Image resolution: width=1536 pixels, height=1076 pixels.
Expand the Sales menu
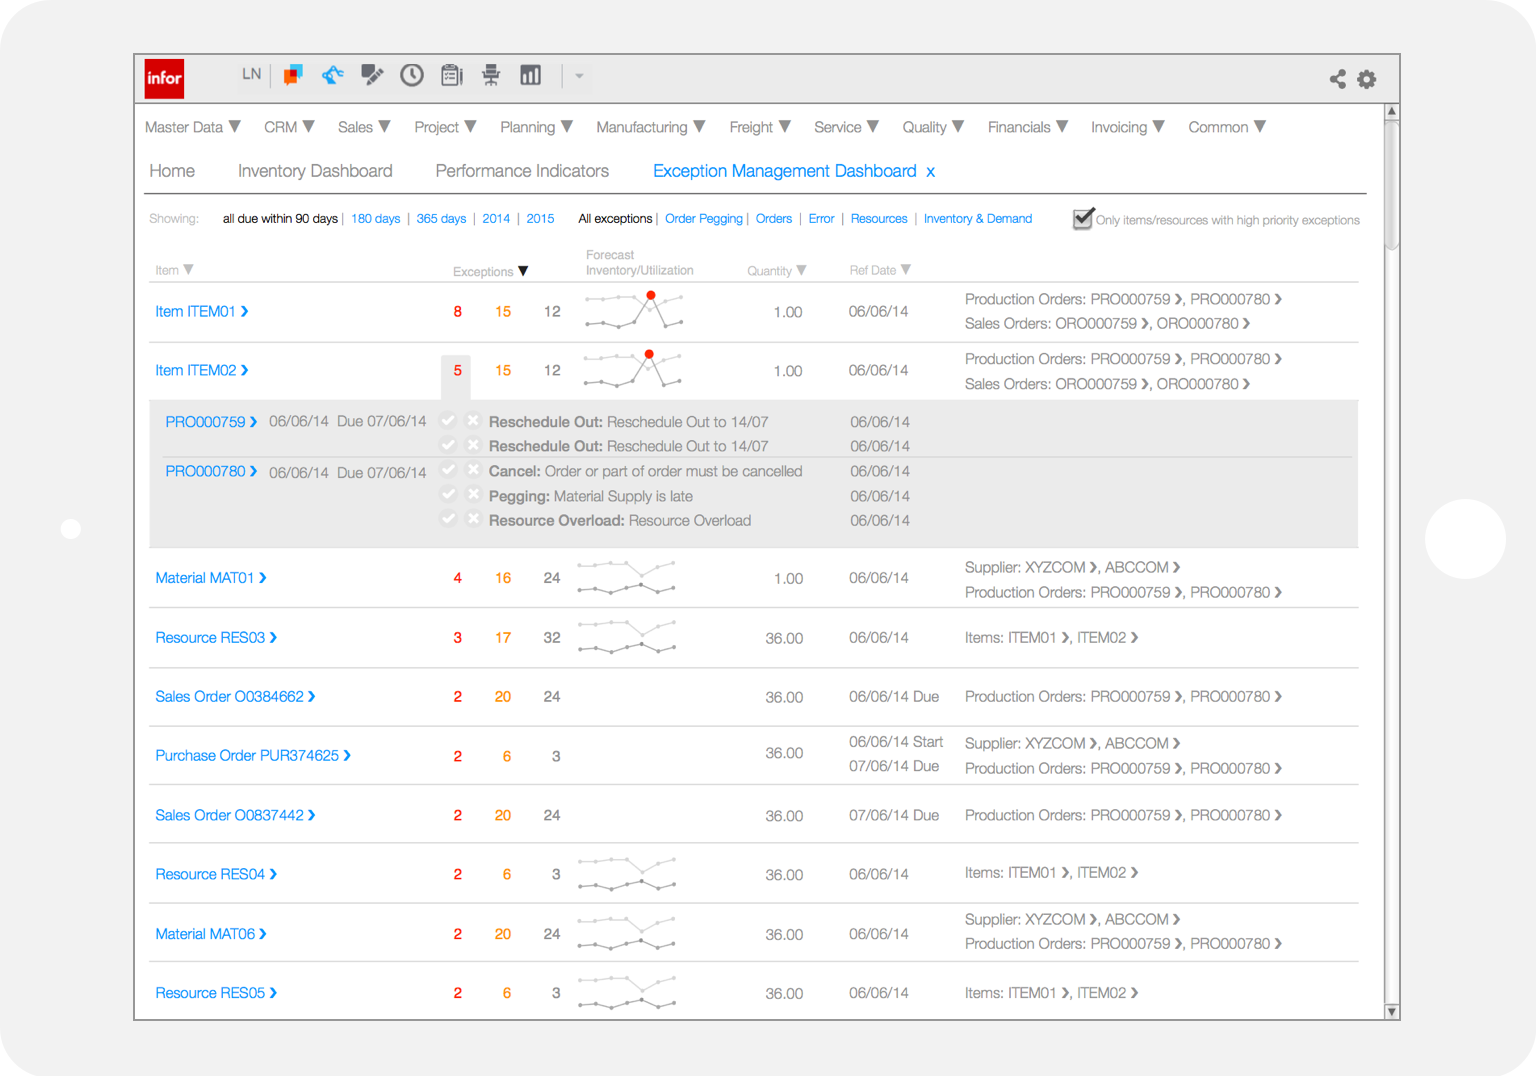(364, 127)
